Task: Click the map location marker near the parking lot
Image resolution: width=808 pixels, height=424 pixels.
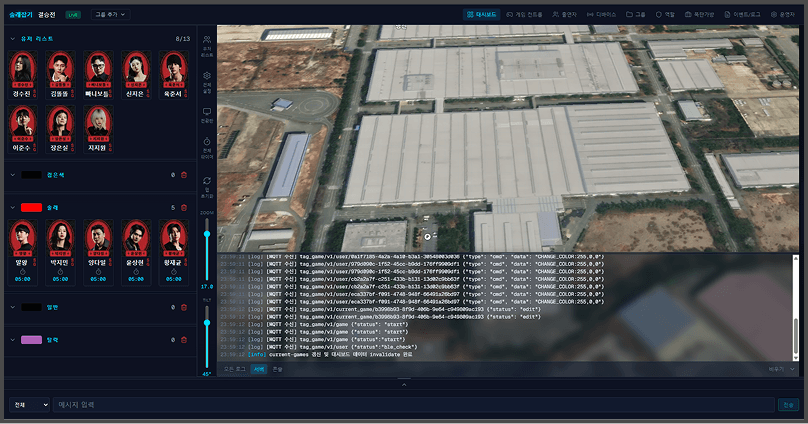Action: click(427, 237)
